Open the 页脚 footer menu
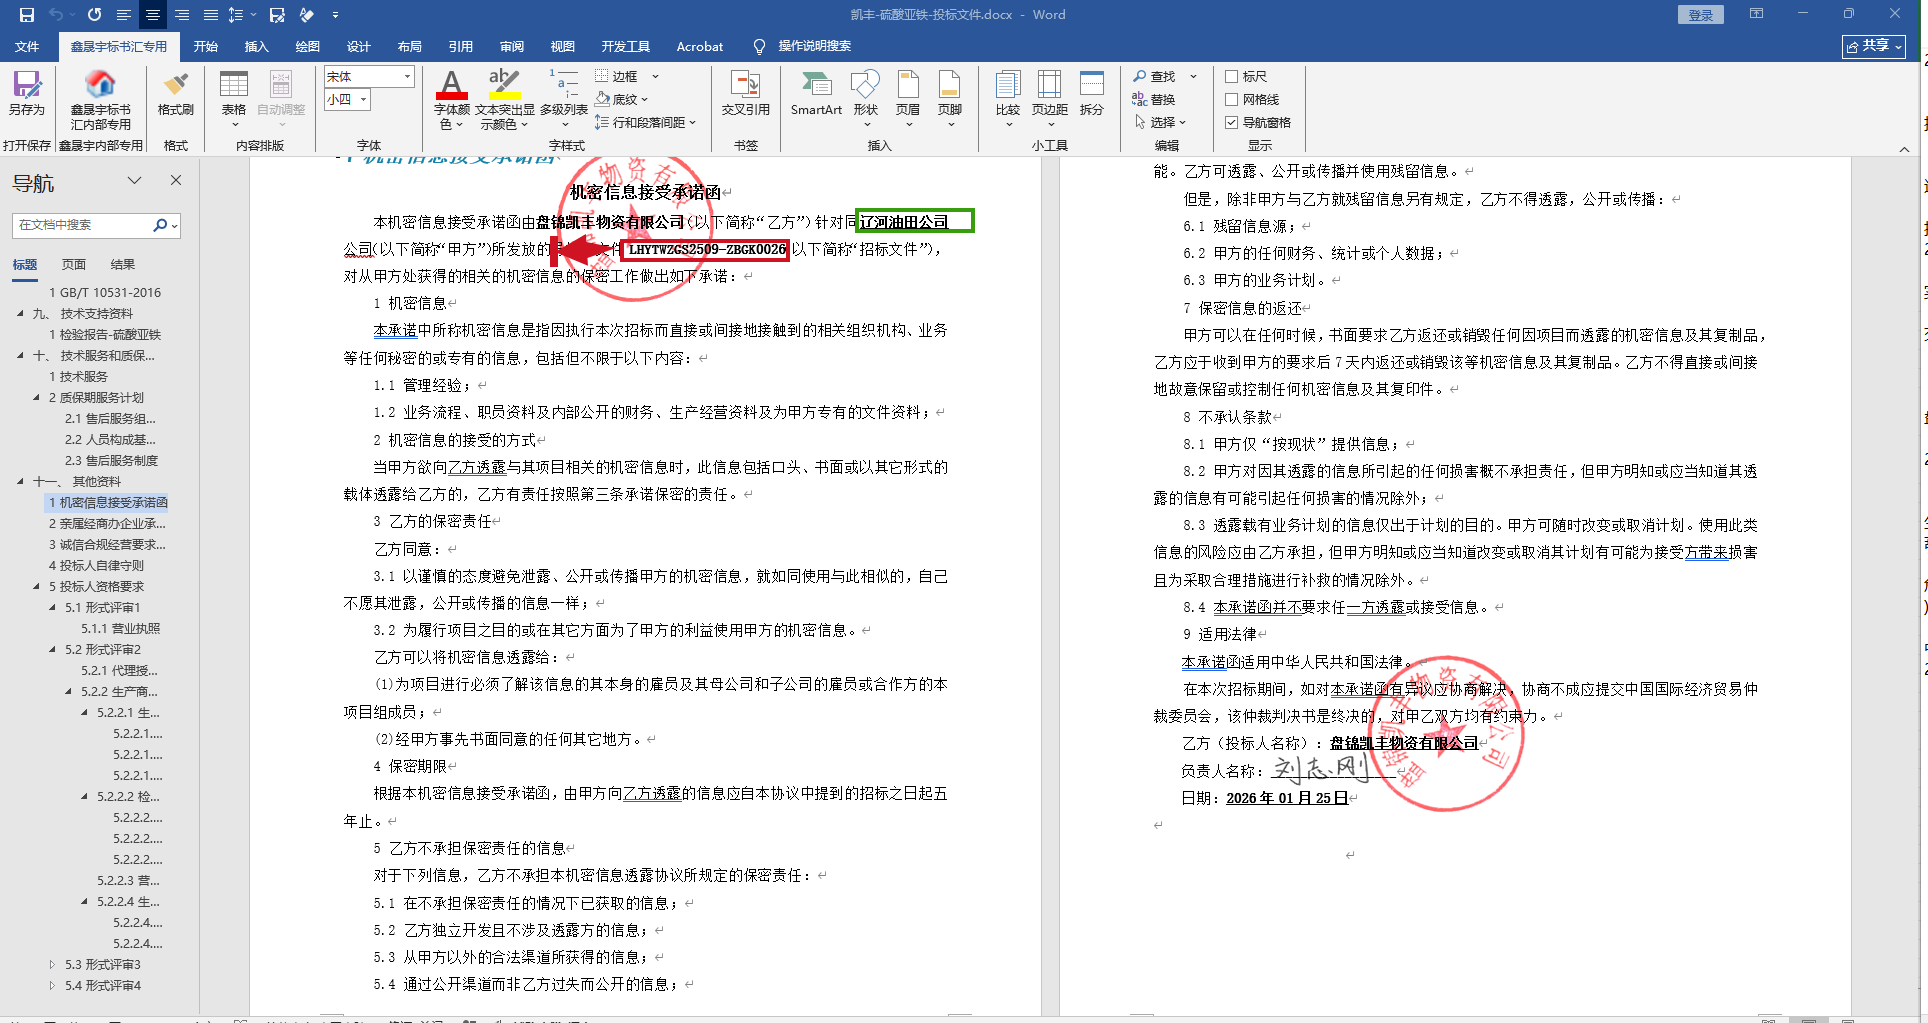Image resolution: width=1928 pixels, height=1023 pixels. (950, 99)
